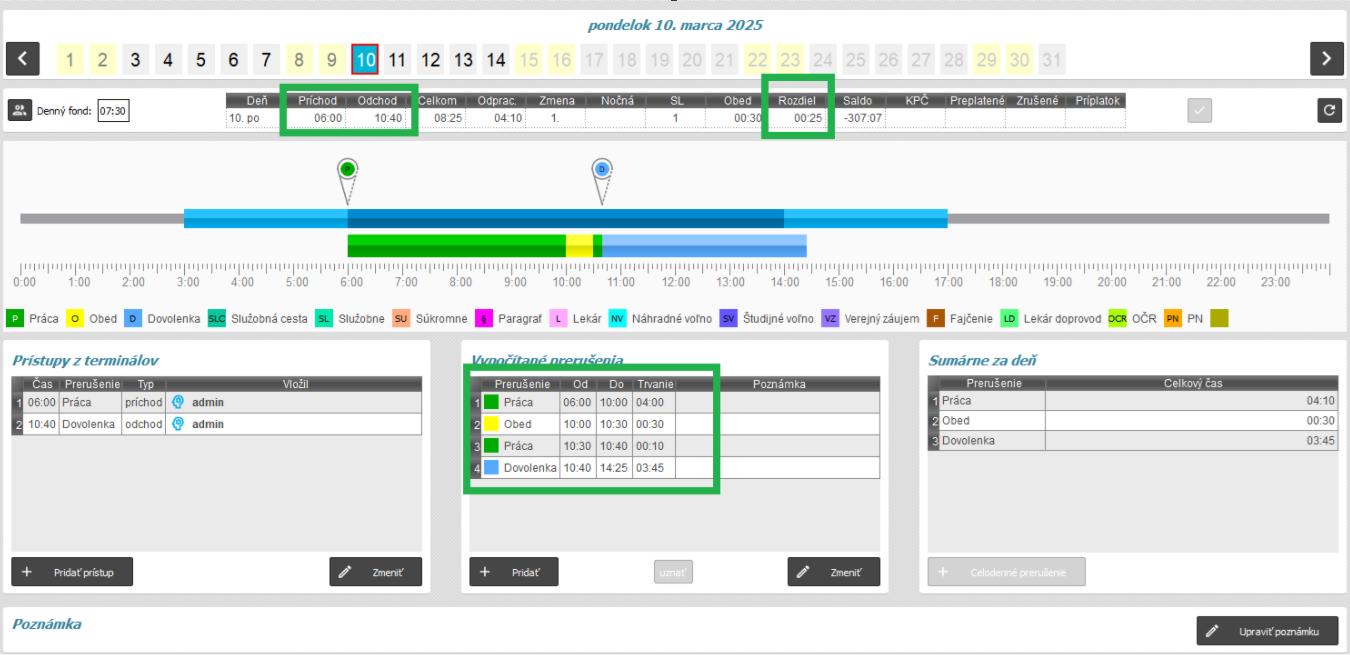Image resolution: width=1350 pixels, height=655 pixels.
Task: Select day 11 in the calendar strip
Action: click(397, 60)
